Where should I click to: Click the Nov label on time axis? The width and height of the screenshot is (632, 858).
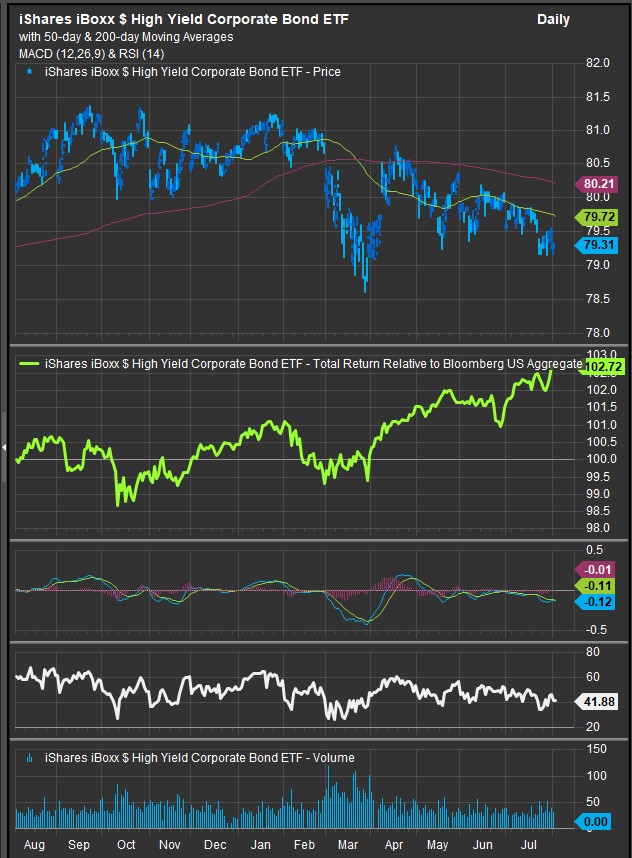[170, 845]
